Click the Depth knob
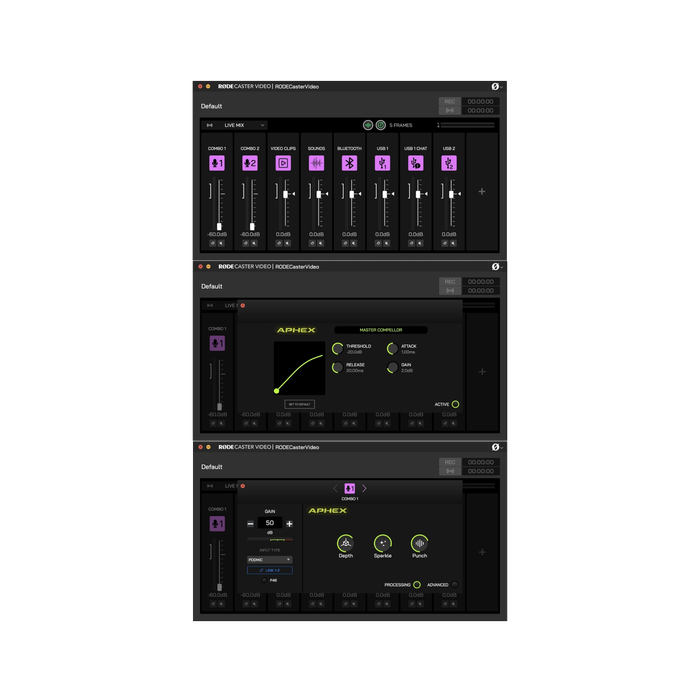This screenshot has width=700, height=700. (346, 543)
